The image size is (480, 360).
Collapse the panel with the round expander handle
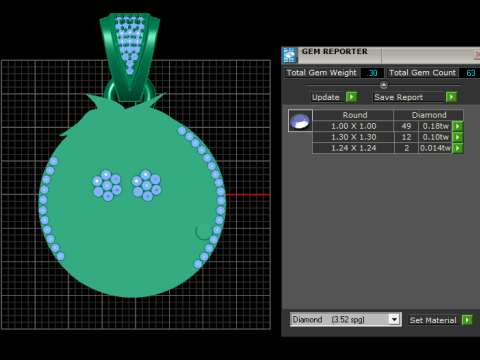pyautogui.click(x=384, y=85)
